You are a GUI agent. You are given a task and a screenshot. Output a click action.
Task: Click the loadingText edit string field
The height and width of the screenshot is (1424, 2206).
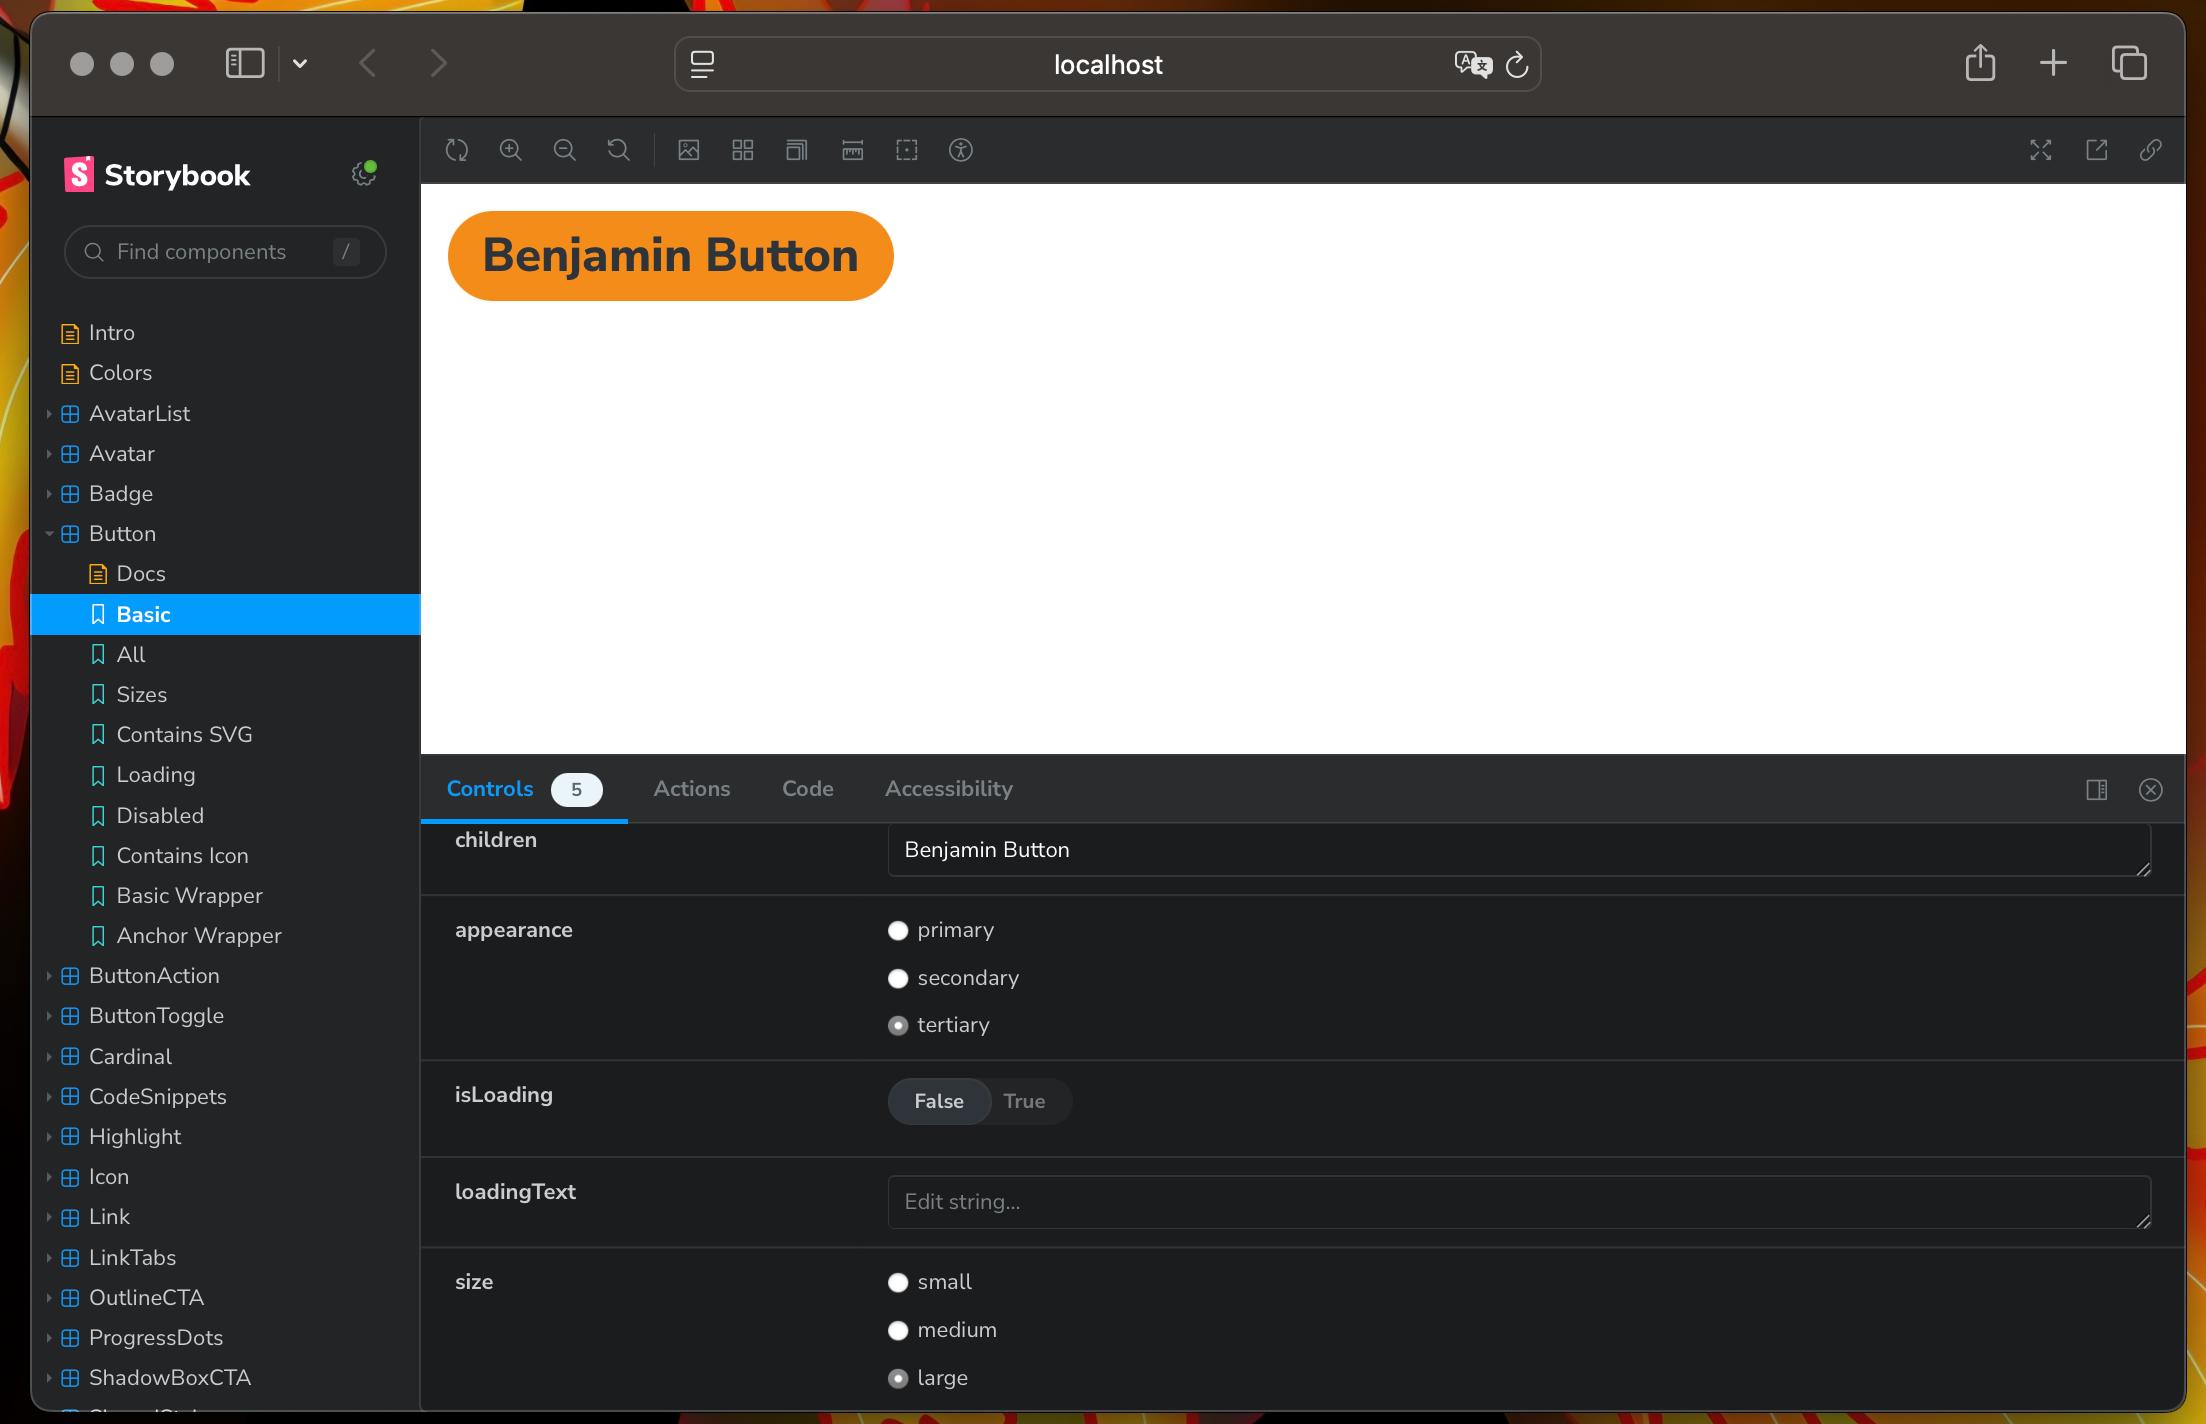(x=1518, y=1202)
